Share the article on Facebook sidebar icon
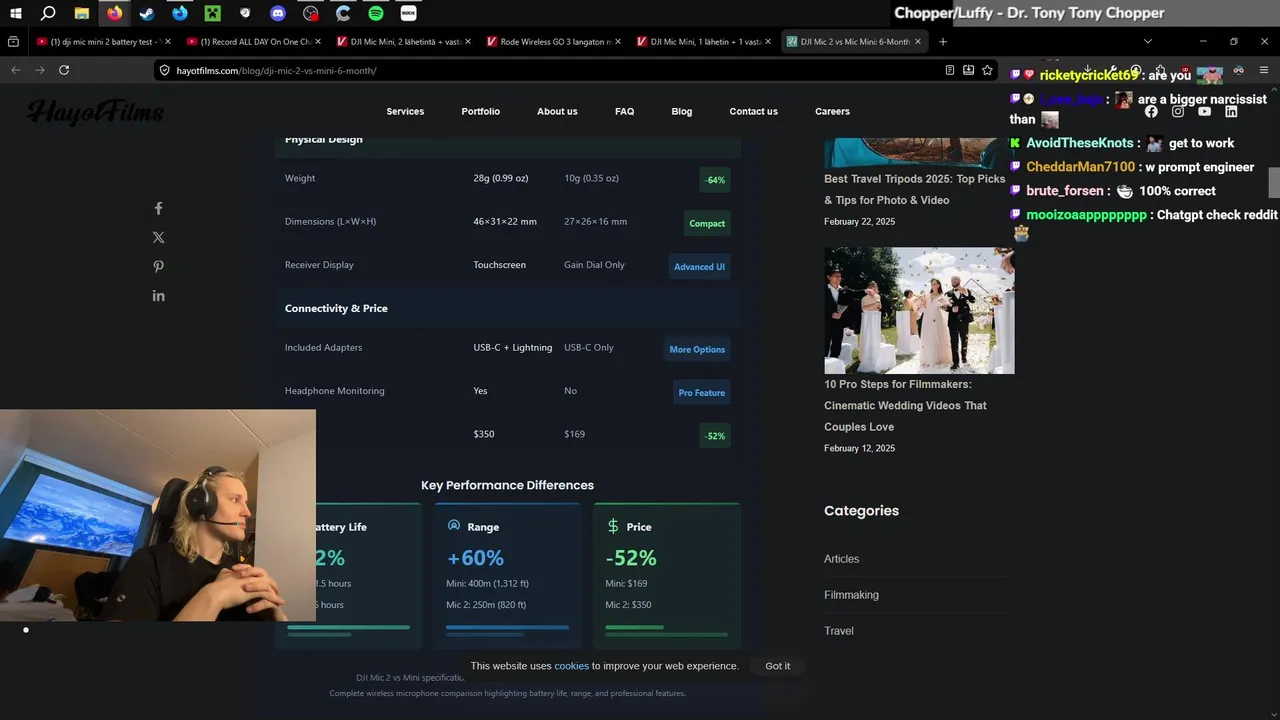Image resolution: width=1280 pixels, height=720 pixels. click(158, 208)
